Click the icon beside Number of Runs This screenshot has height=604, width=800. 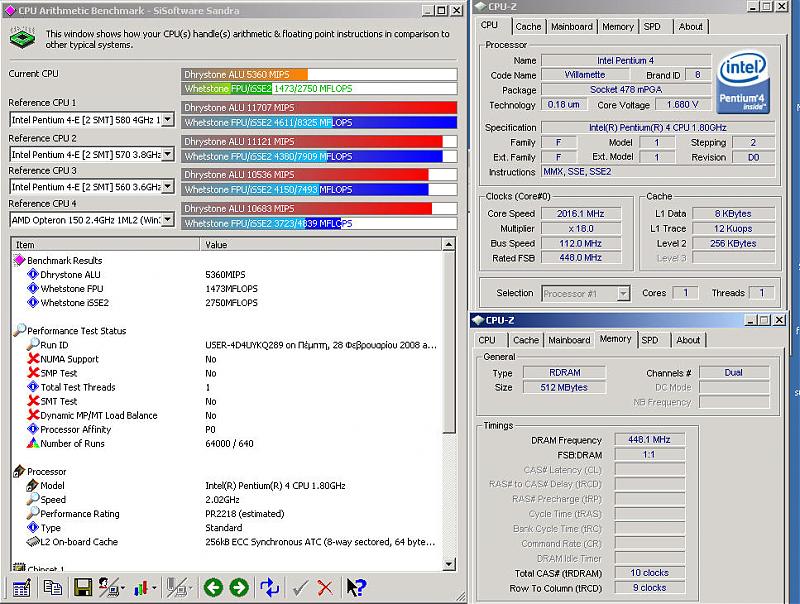33,443
